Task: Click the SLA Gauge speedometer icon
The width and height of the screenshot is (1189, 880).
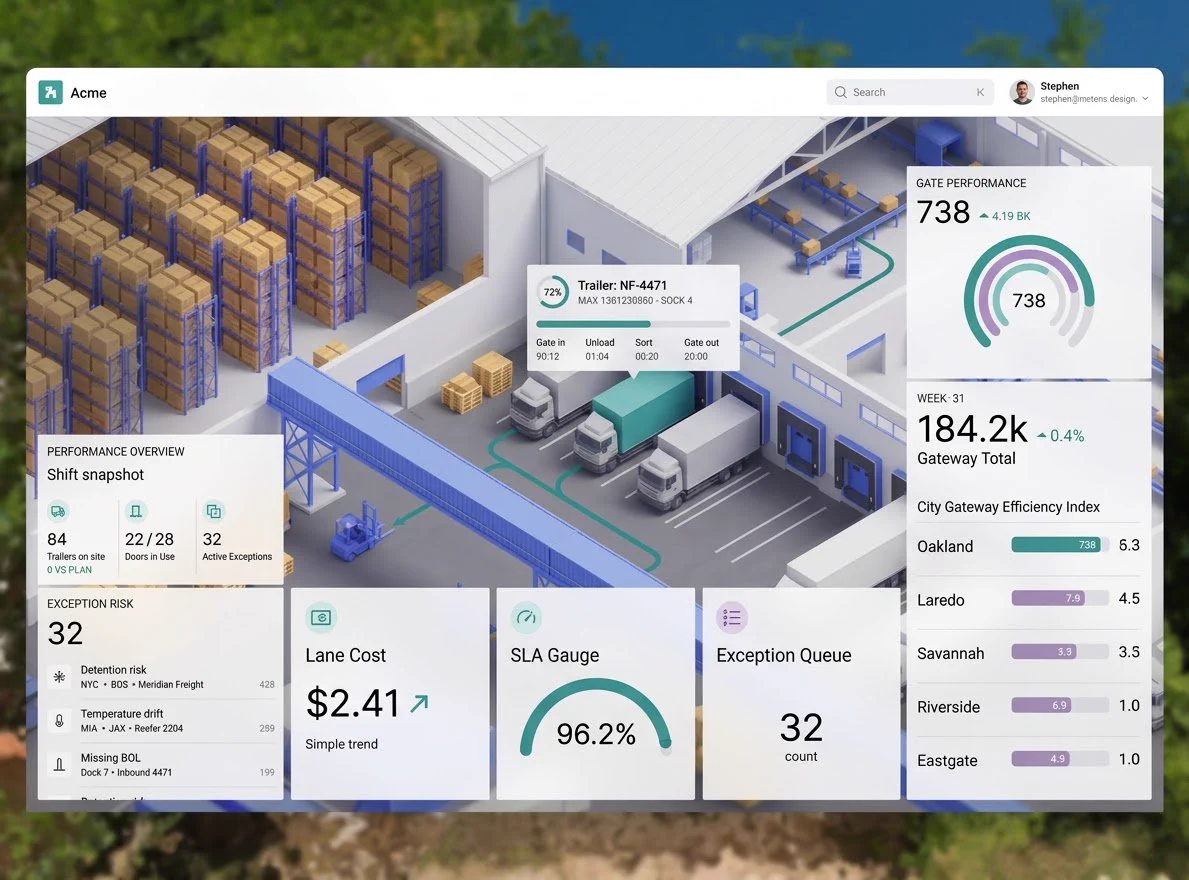Action: pos(526,618)
